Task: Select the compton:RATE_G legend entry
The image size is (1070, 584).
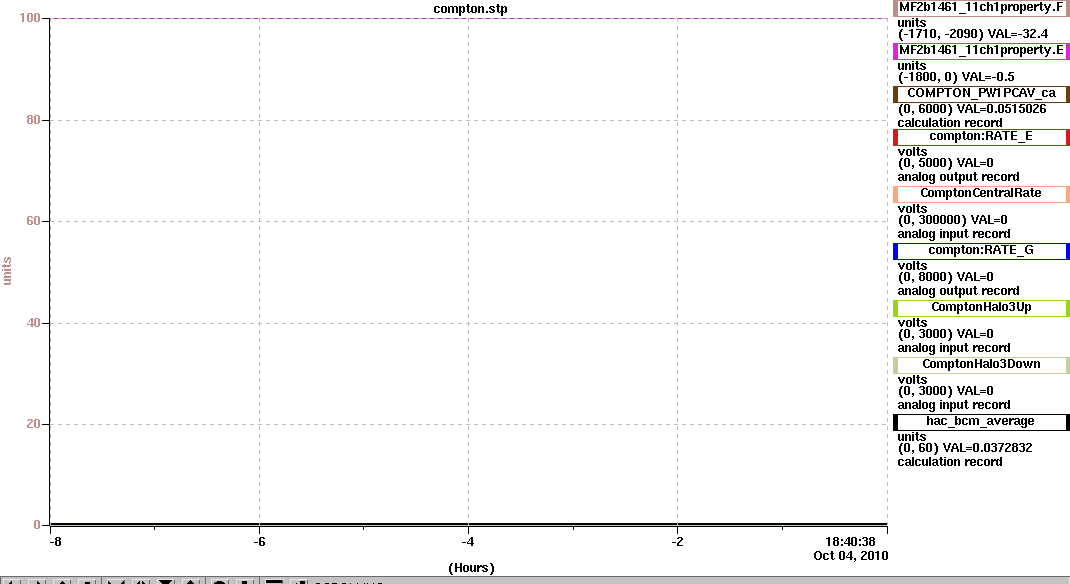Action: click(x=981, y=251)
